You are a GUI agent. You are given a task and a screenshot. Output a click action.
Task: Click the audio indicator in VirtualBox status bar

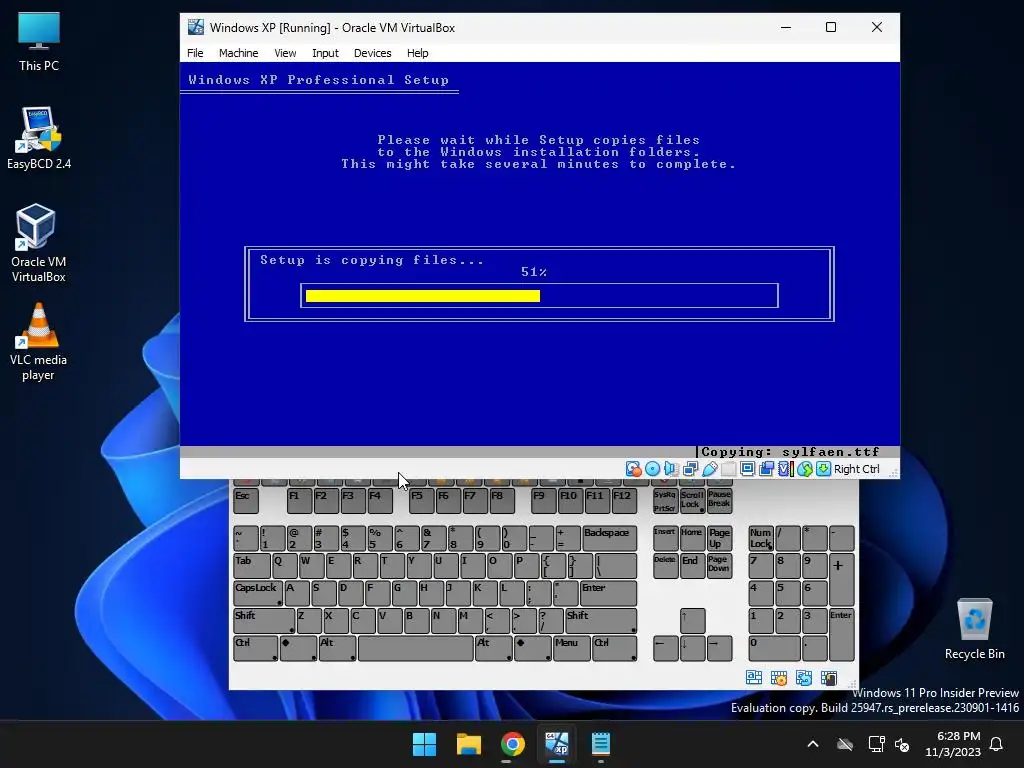pos(671,469)
